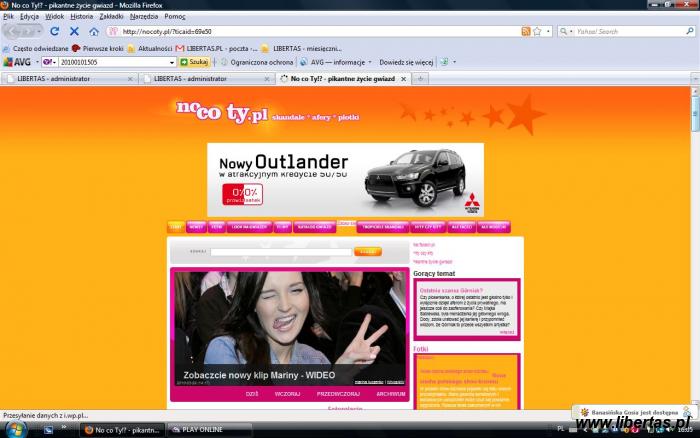Switch to the first LIBERTAS - administrator tab
This screenshot has width=700, height=438.
[x=72, y=78]
